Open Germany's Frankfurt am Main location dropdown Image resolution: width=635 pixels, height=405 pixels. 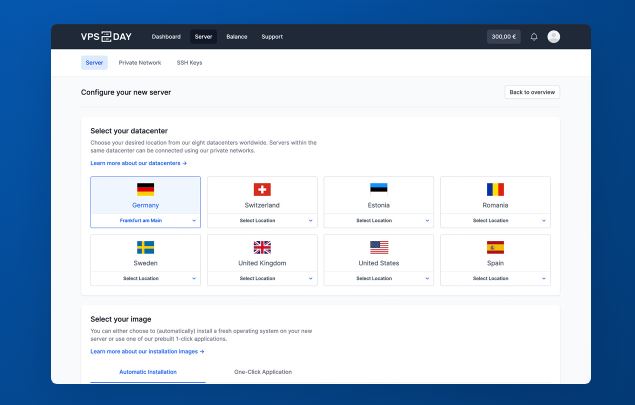click(145, 220)
